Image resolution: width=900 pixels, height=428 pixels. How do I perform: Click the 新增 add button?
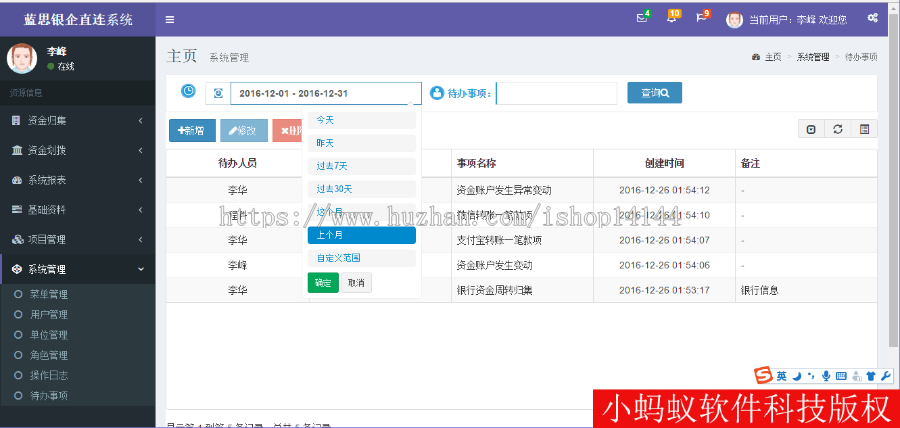coord(192,131)
